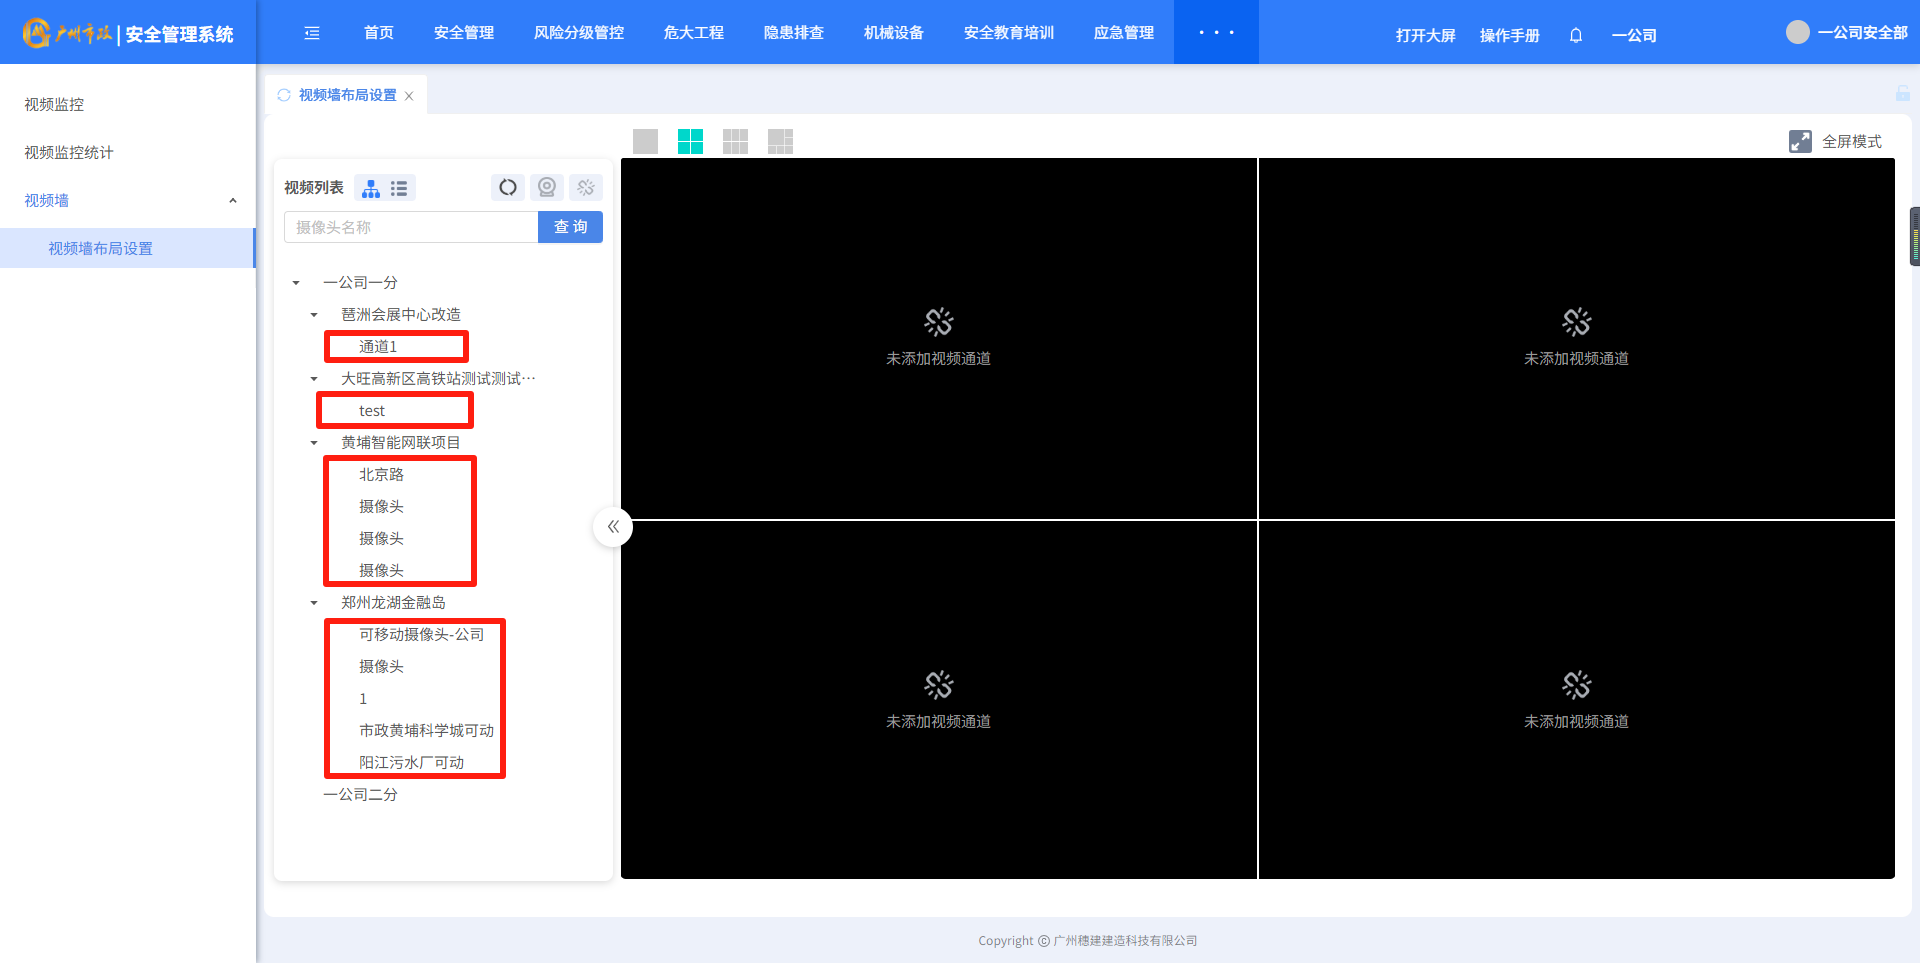Open notifications via the bell icon
The image size is (1920, 963).
coord(1576,35)
